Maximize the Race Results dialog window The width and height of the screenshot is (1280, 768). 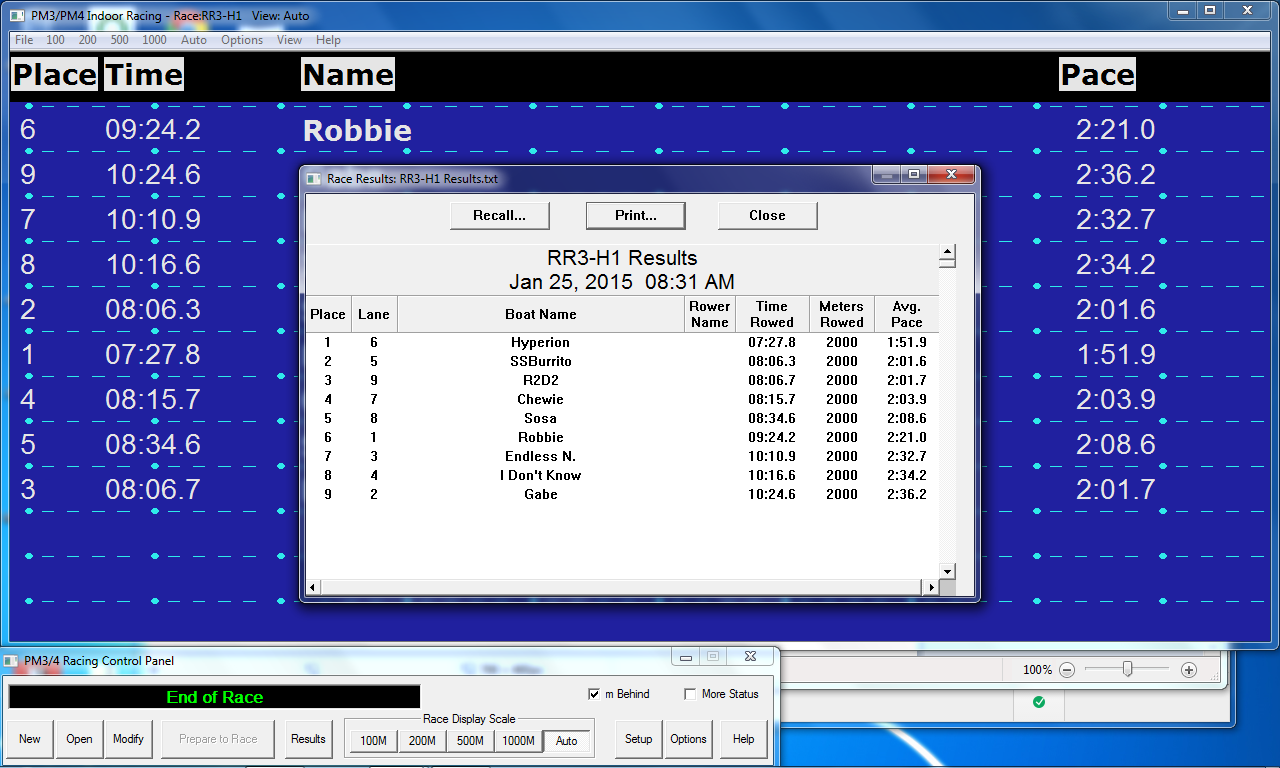(x=913, y=175)
